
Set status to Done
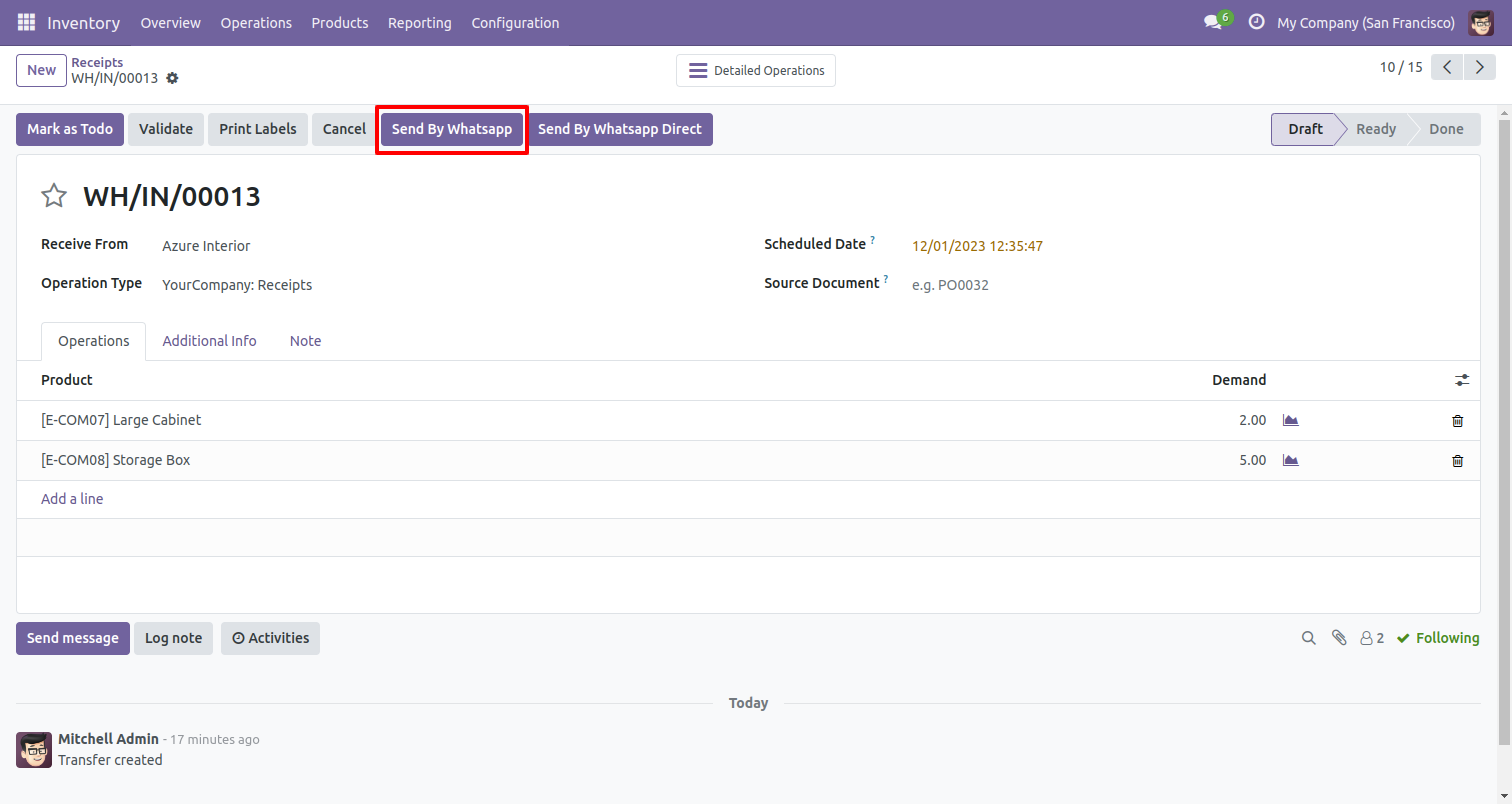[x=1446, y=129]
